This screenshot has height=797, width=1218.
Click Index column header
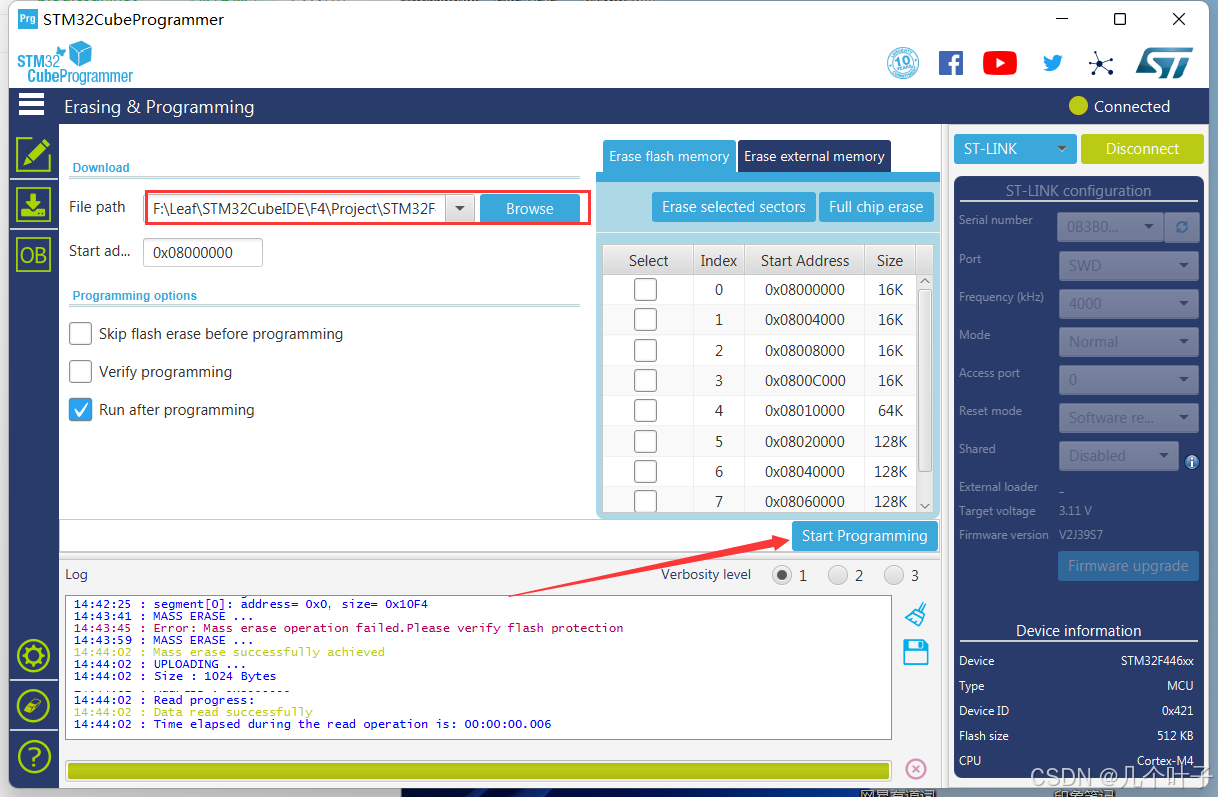719,260
